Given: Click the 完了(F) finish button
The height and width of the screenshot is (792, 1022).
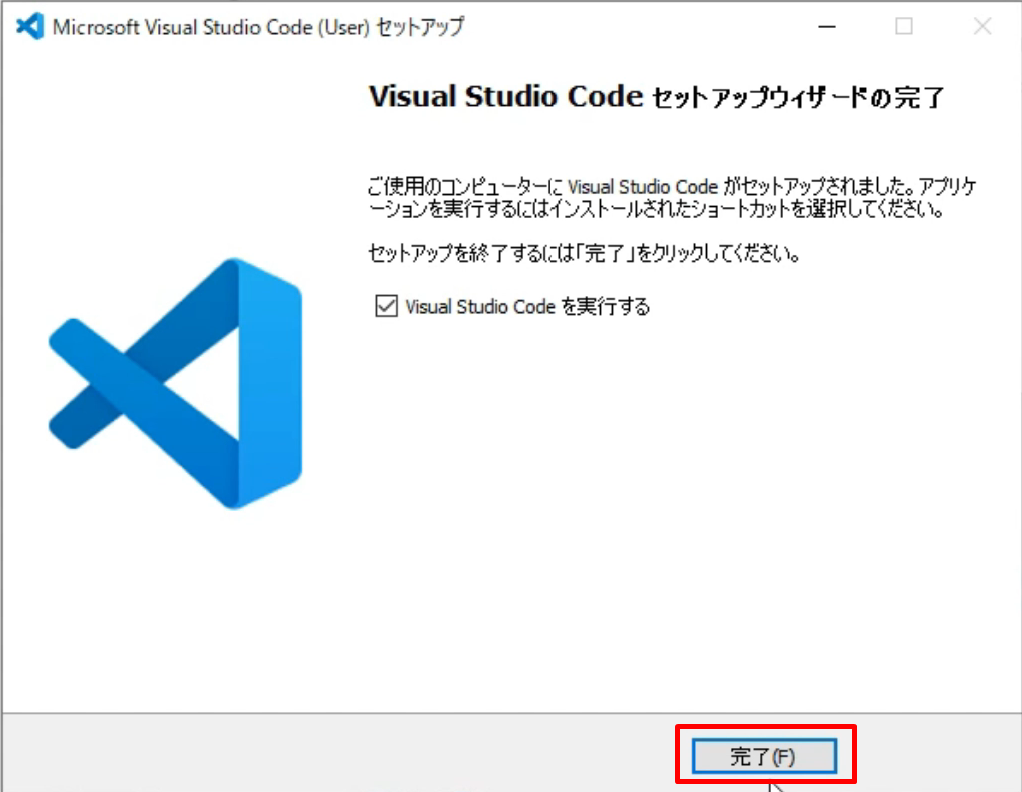Looking at the screenshot, I should point(764,755).
